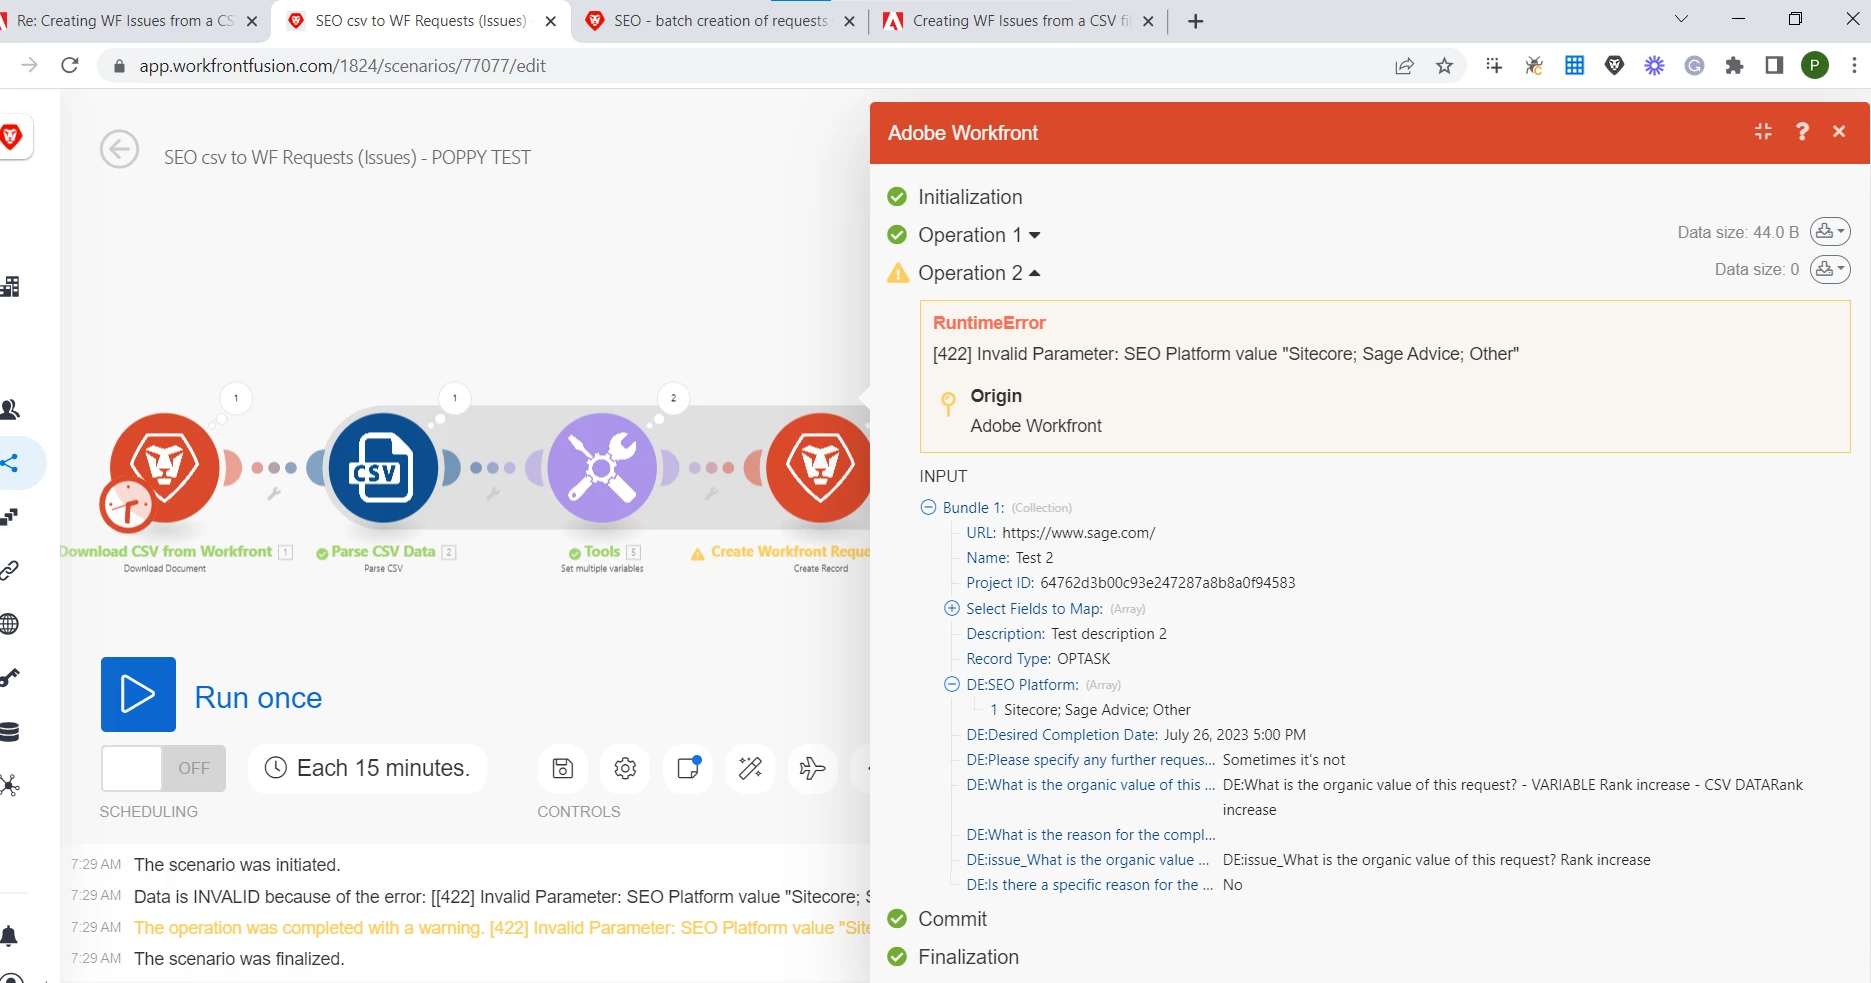Open Create Workfront Request module
Screen dimensions: 1871x983
pos(818,467)
